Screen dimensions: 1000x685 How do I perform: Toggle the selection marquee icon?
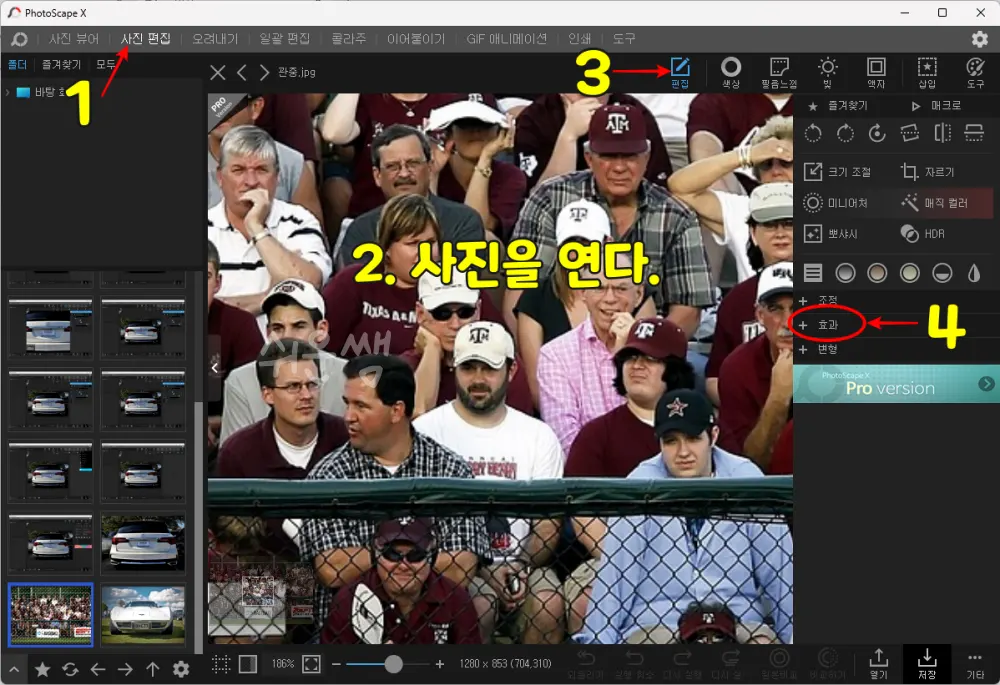[221, 664]
